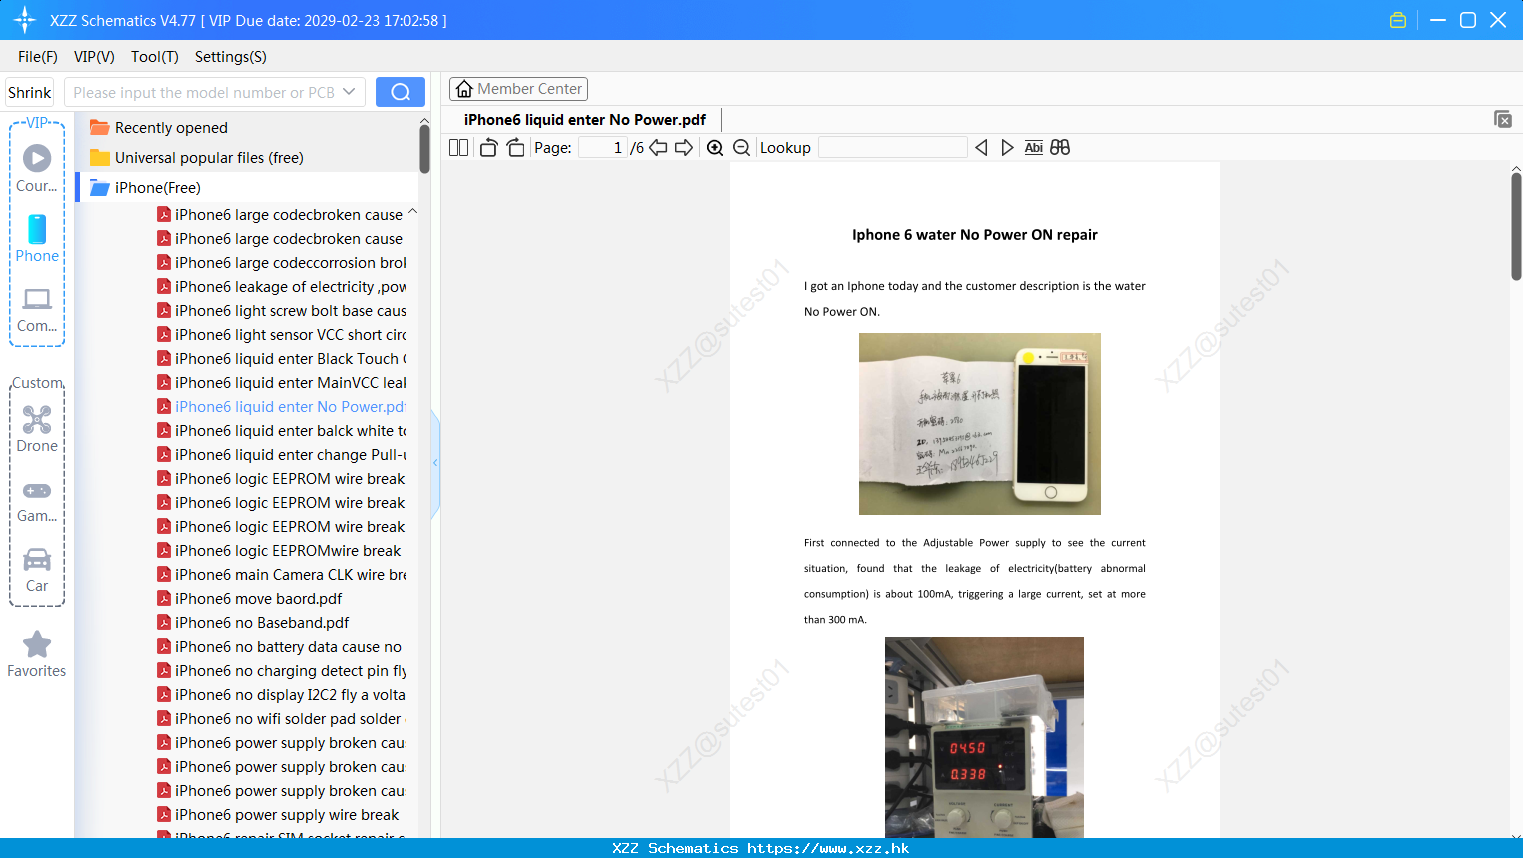Image resolution: width=1523 pixels, height=858 pixels.
Task: Click the binoculars search icon
Action: (x=1060, y=148)
